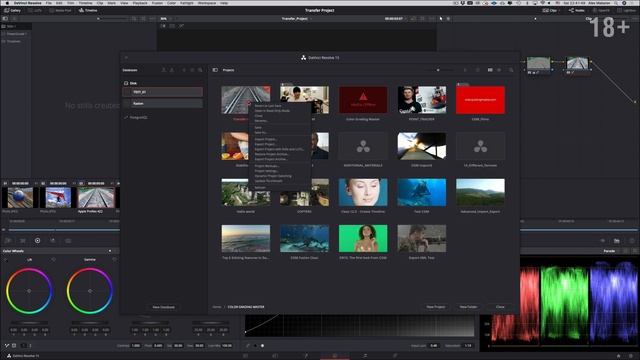The image size is (640, 360).
Task: Toggle the Gallery panel button
Action: coord(12,10)
